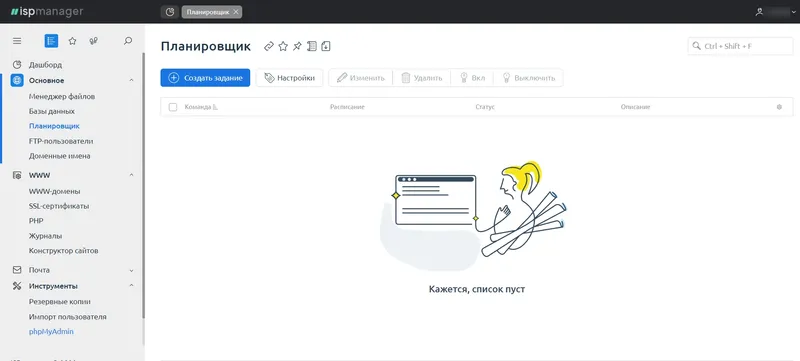Collapse the Основное section
Screen dimensions: 800x361
point(131,81)
